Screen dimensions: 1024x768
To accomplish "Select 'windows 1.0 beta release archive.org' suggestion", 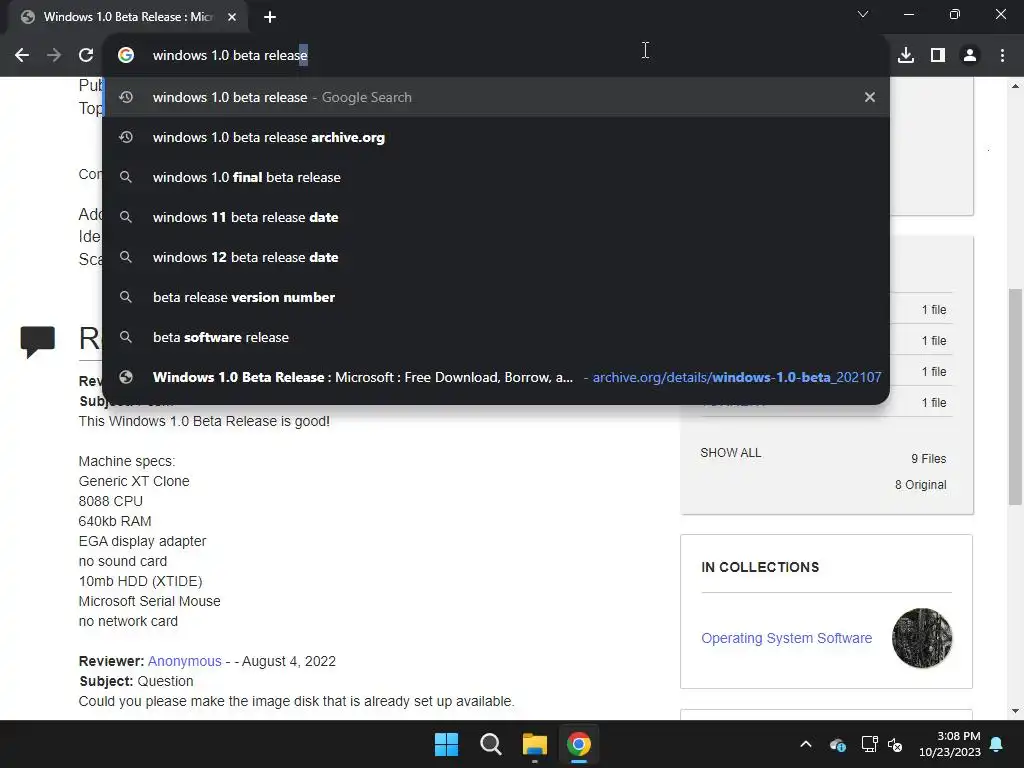I will point(496,137).
